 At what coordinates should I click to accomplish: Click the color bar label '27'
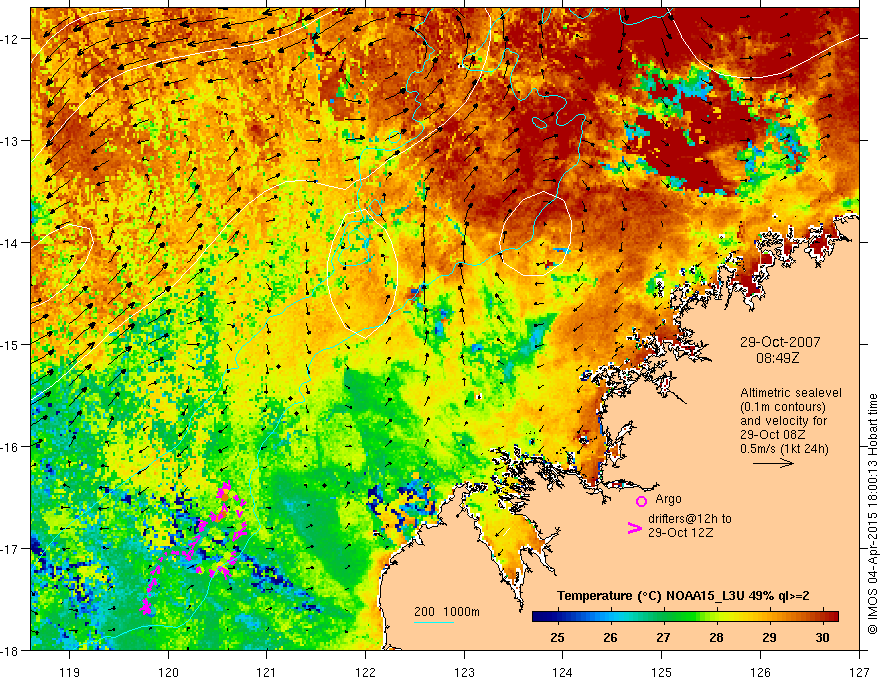click(x=663, y=638)
